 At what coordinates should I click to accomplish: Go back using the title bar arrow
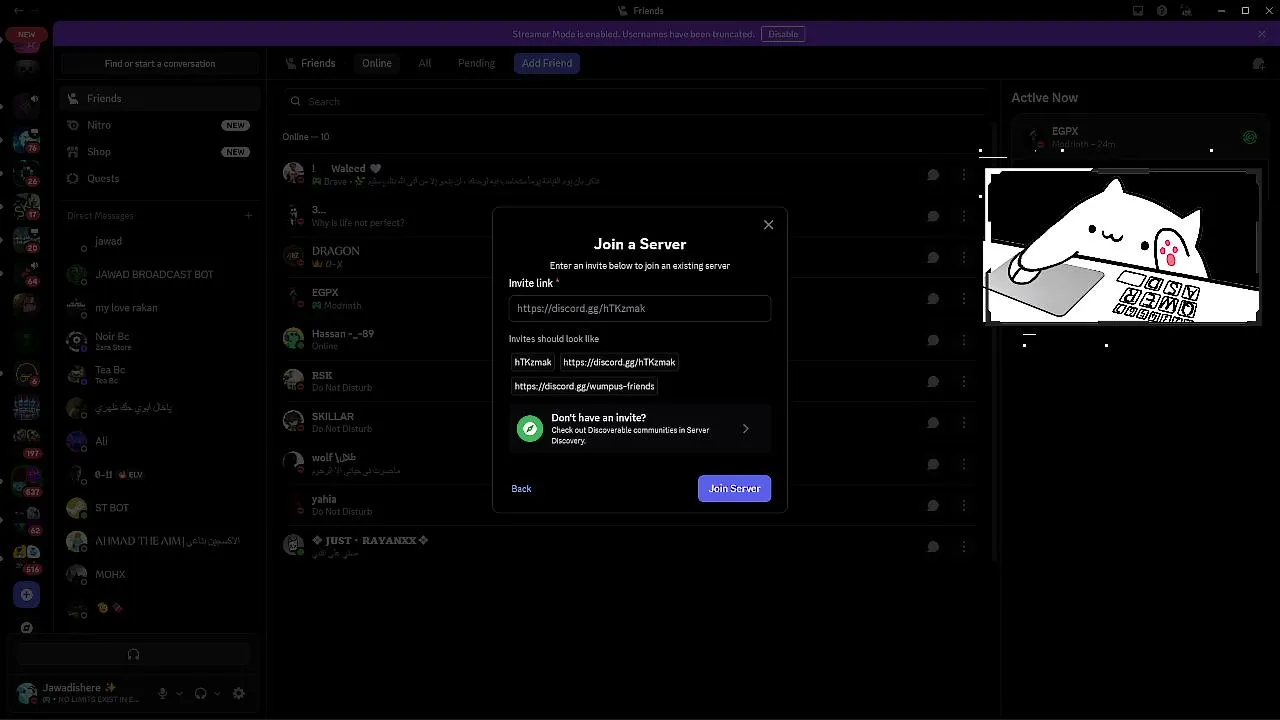[x=18, y=11]
